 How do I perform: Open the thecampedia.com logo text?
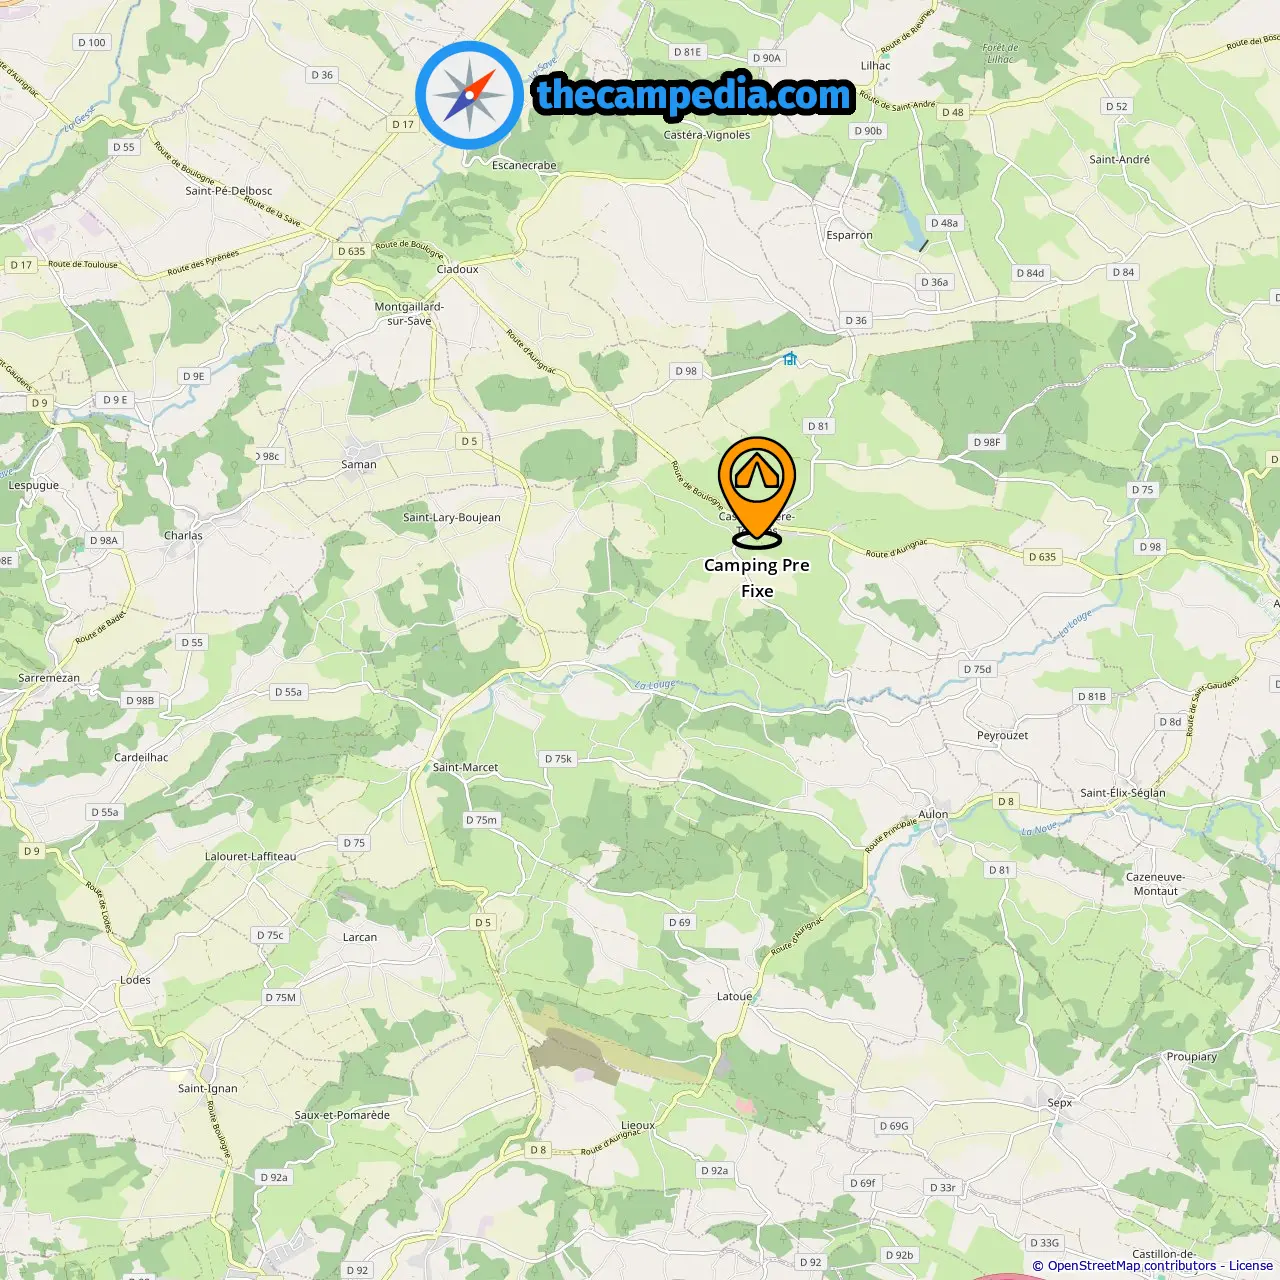coord(694,95)
